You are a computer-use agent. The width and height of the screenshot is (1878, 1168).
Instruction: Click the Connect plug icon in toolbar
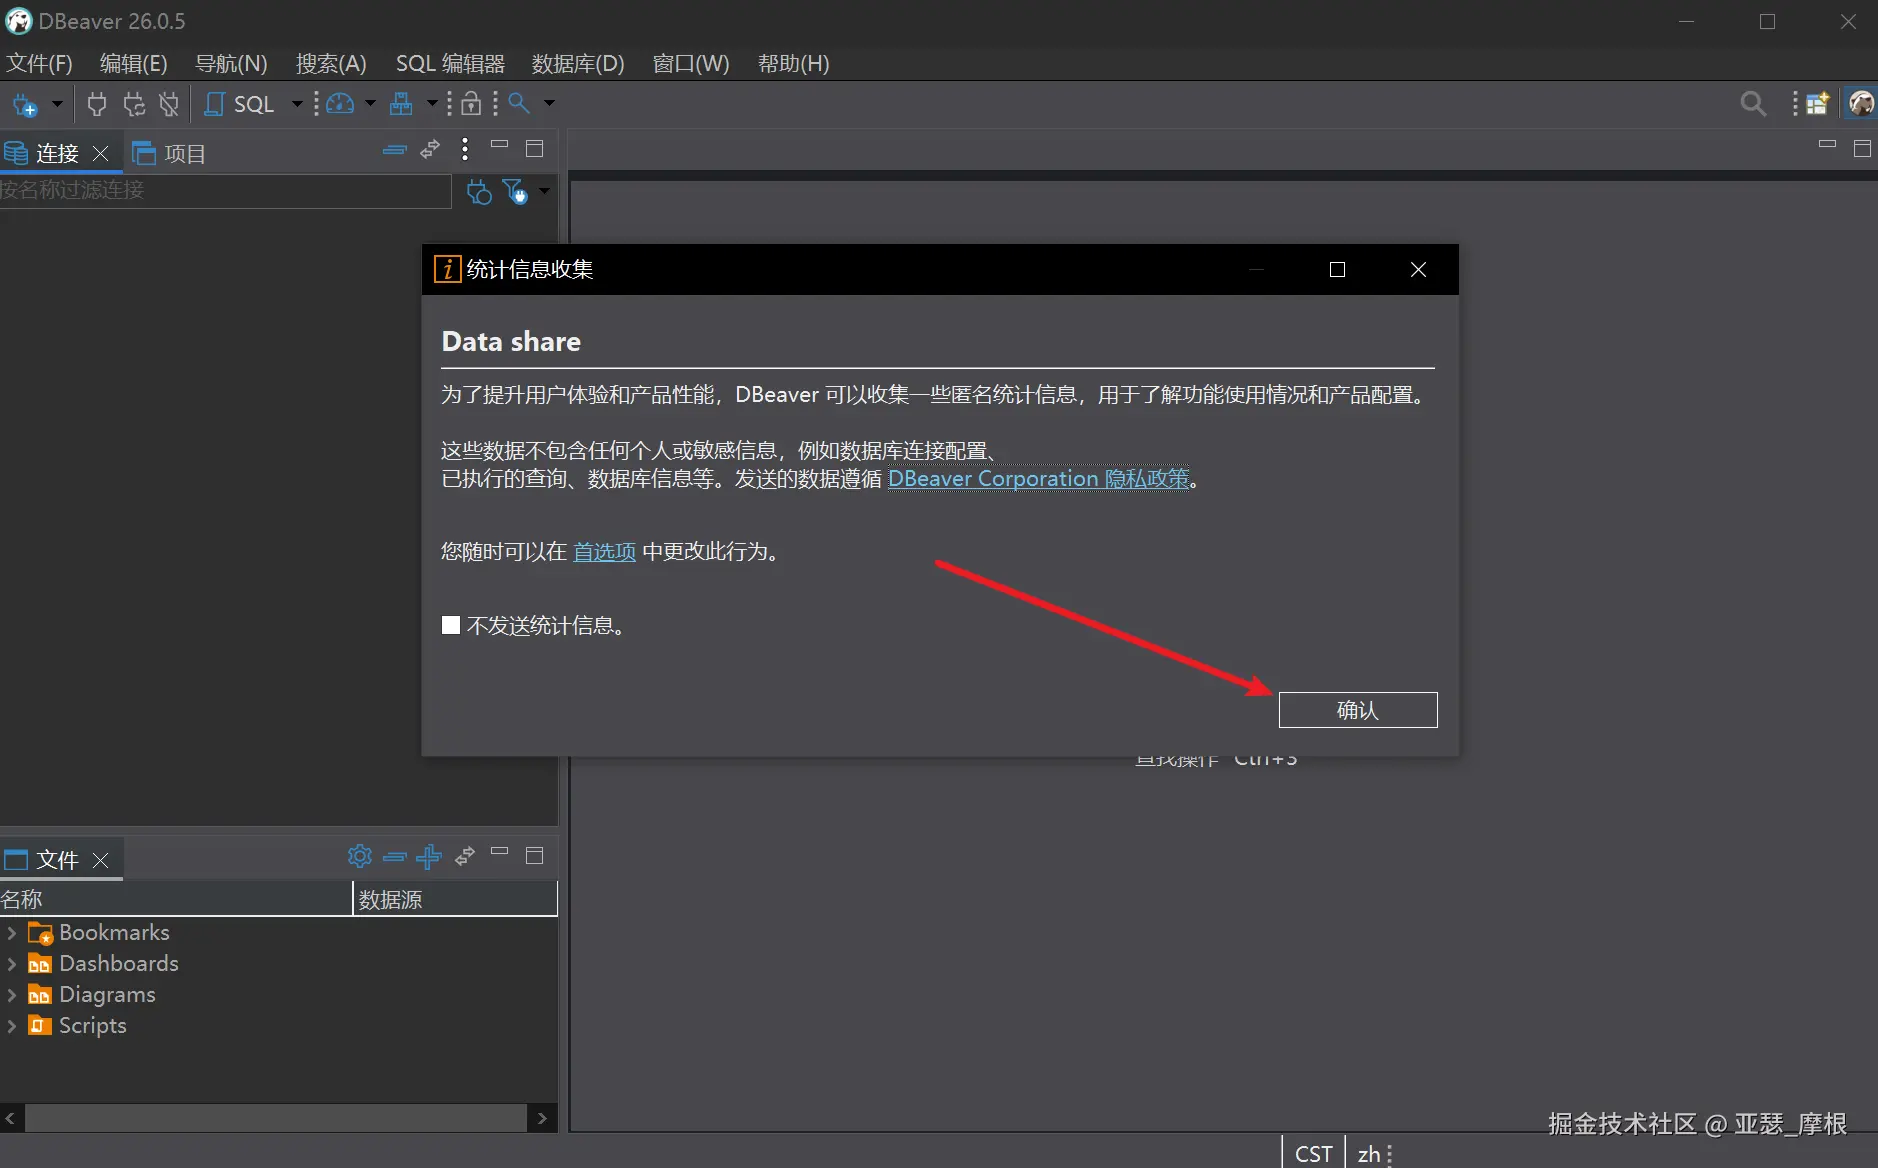click(x=97, y=104)
